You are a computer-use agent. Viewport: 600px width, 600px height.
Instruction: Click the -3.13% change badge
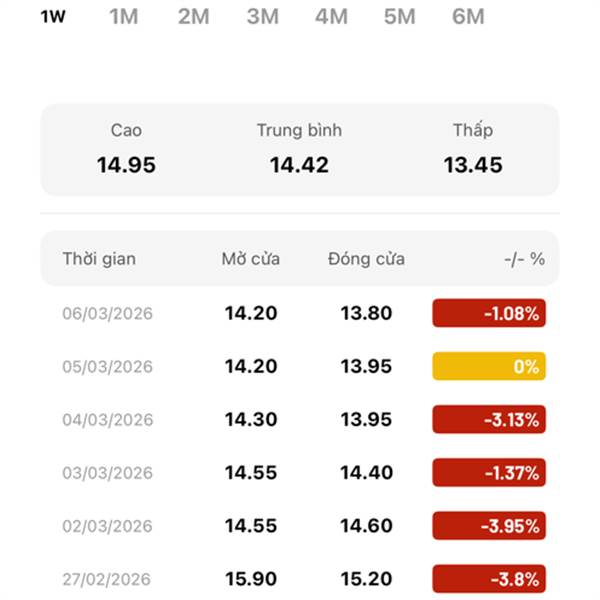(x=489, y=419)
